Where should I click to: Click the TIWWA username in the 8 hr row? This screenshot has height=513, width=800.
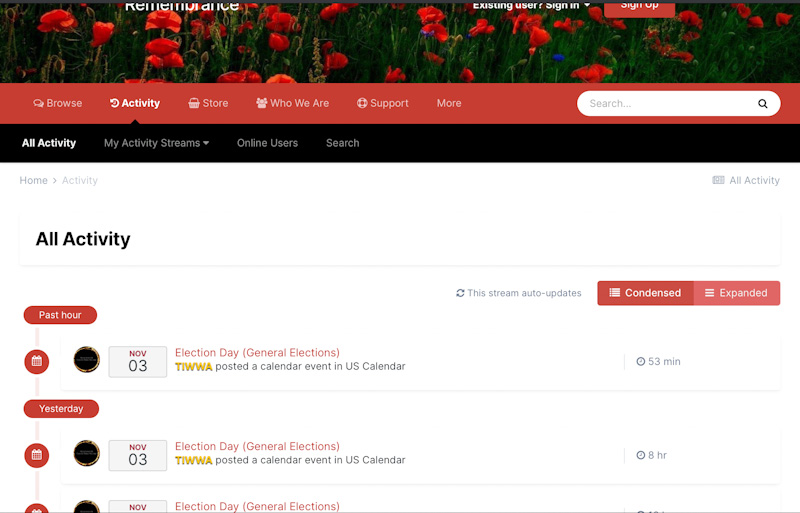click(x=193, y=460)
